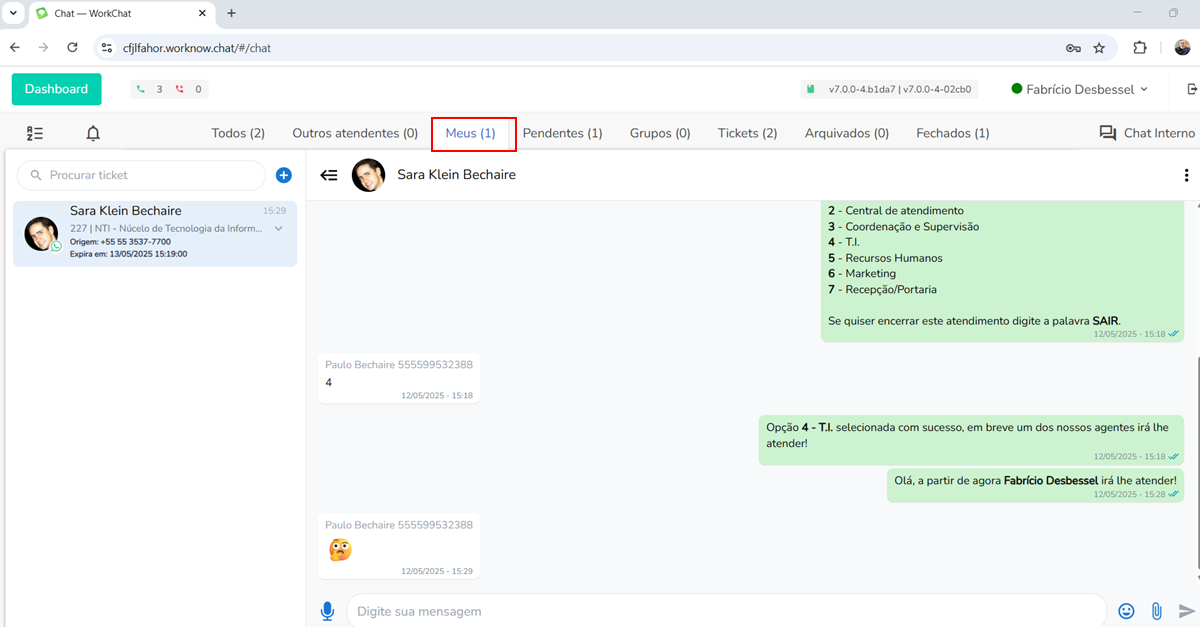This screenshot has width=1200, height=627.
Task: Switch to the Pendentes (1) tab
Action: coord(562,133)
